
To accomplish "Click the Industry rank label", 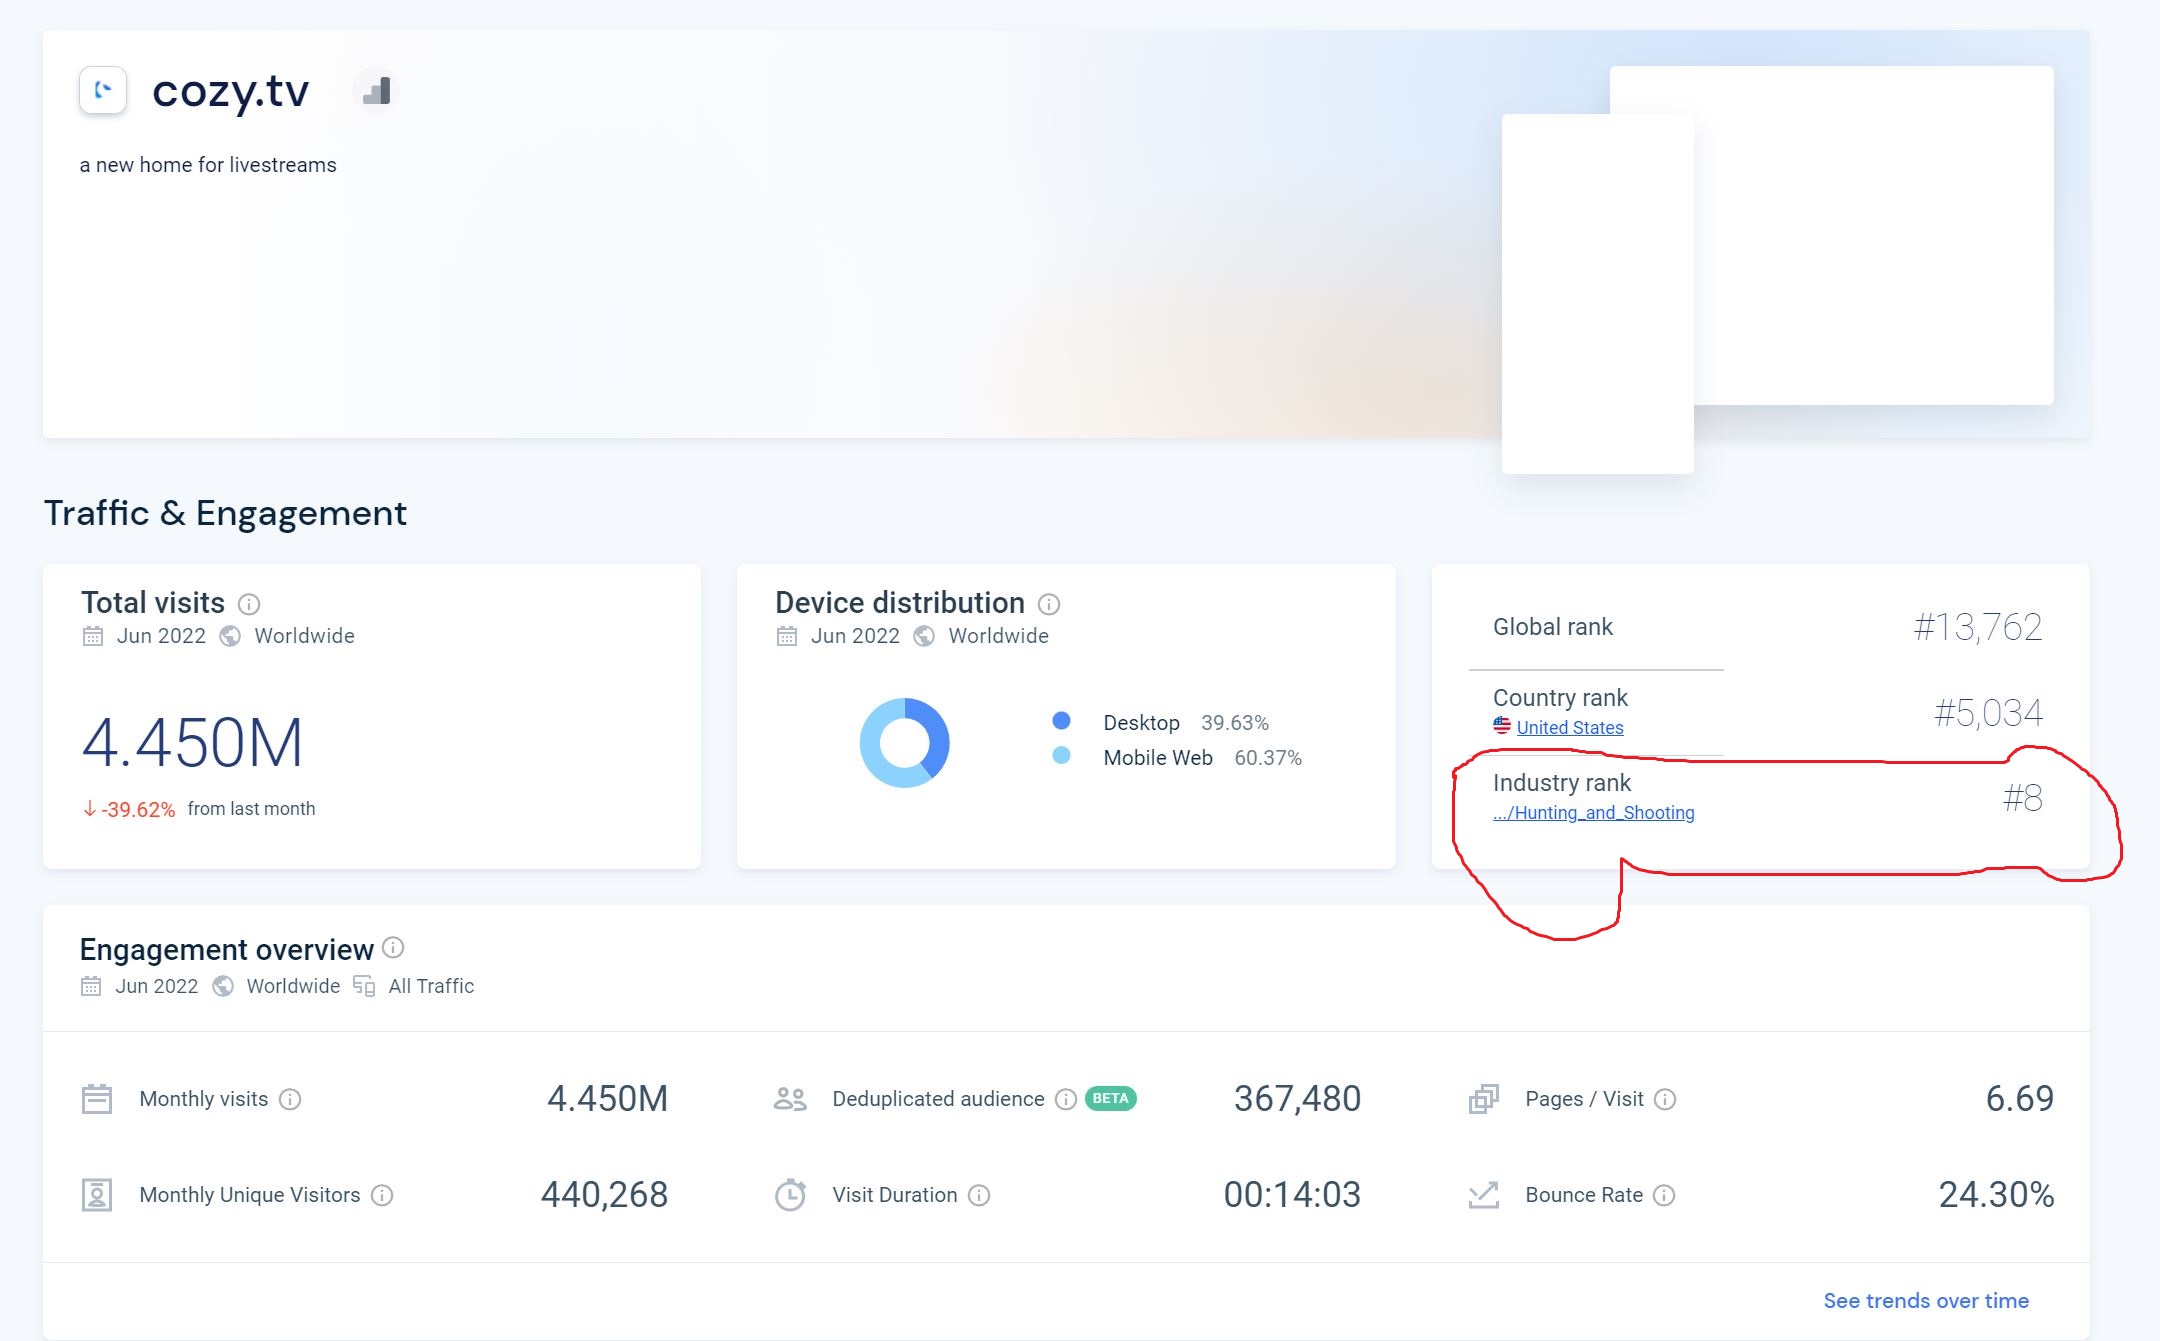I will tap(1562, 783).
